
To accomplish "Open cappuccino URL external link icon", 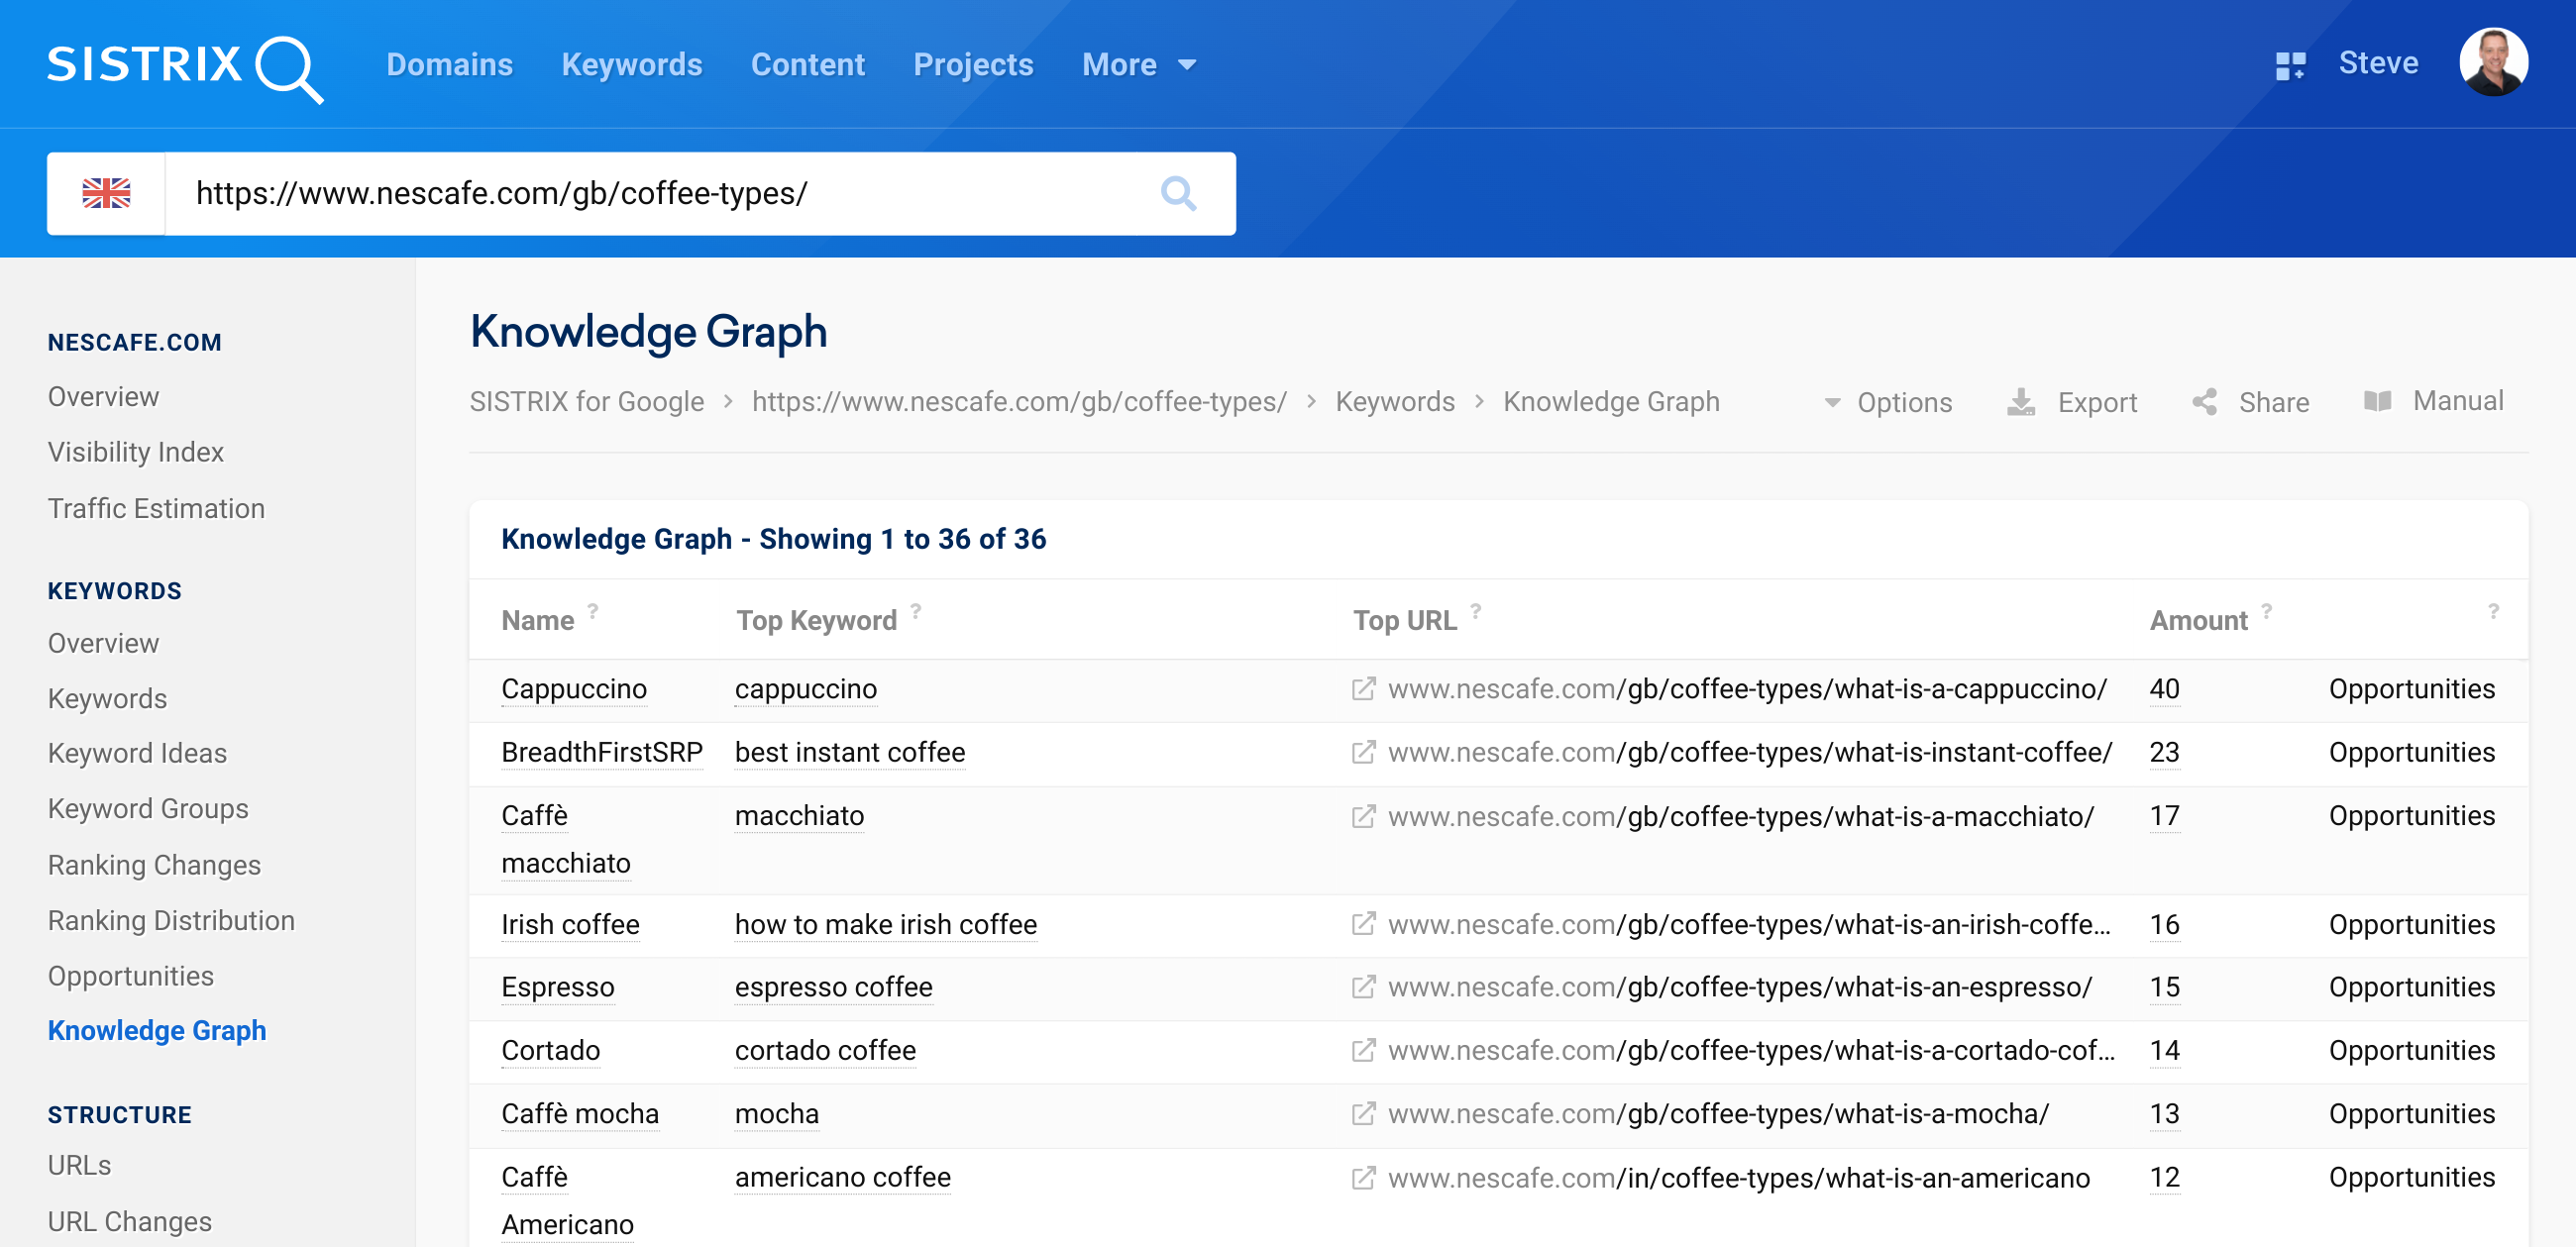I will [1363, 689].
